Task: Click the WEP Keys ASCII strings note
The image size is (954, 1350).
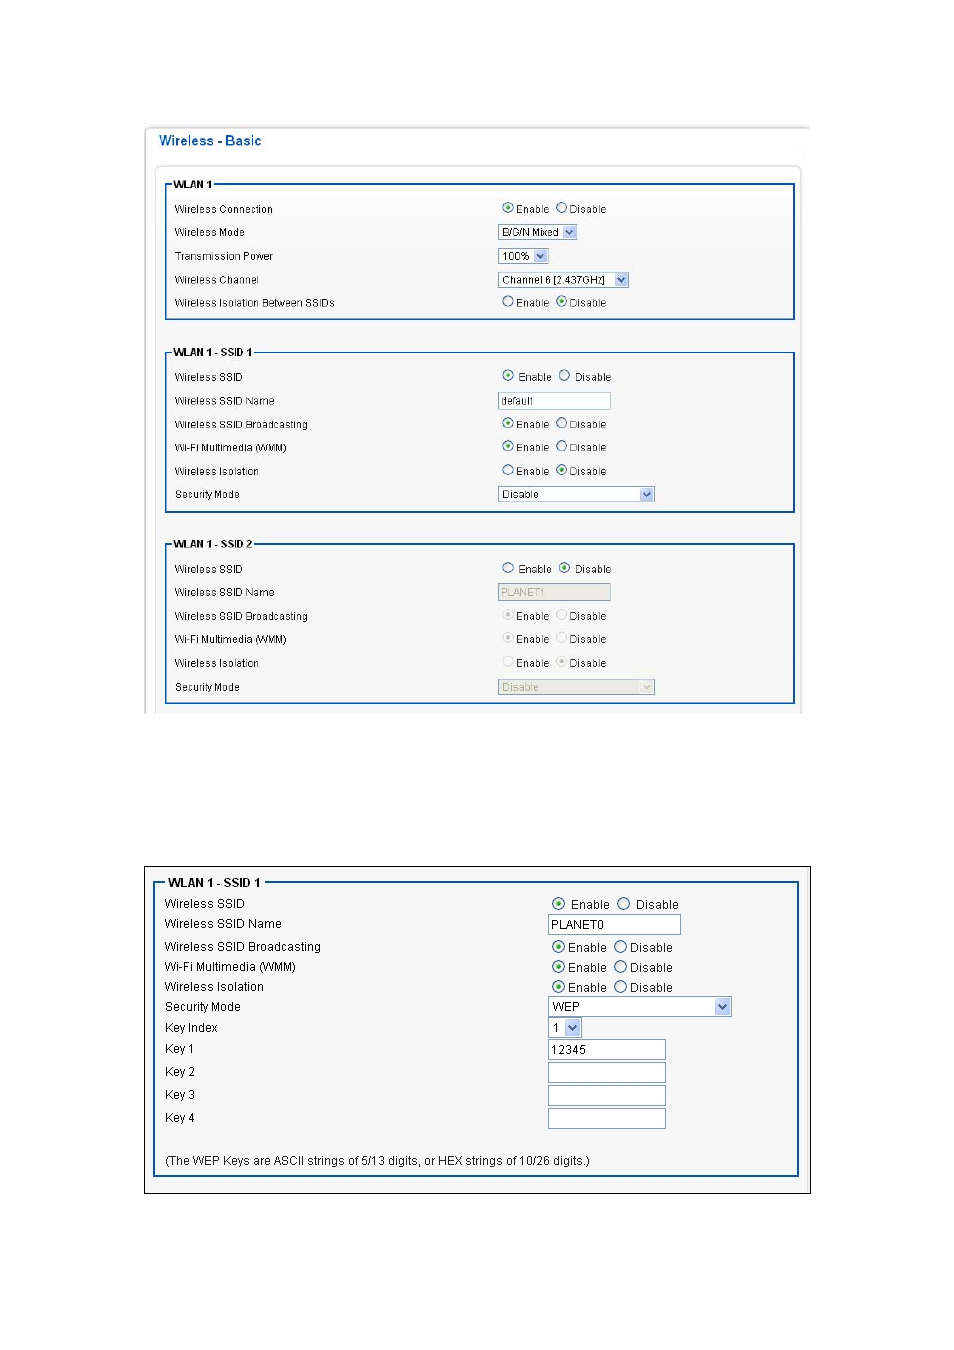Action: (377, 1161)
